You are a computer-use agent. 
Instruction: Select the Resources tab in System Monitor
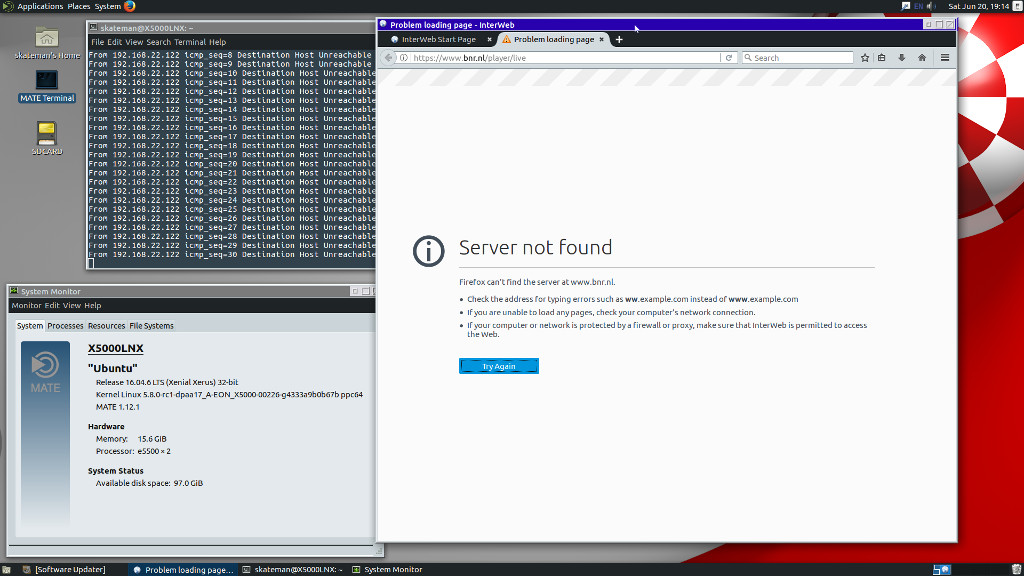point(106,326)
